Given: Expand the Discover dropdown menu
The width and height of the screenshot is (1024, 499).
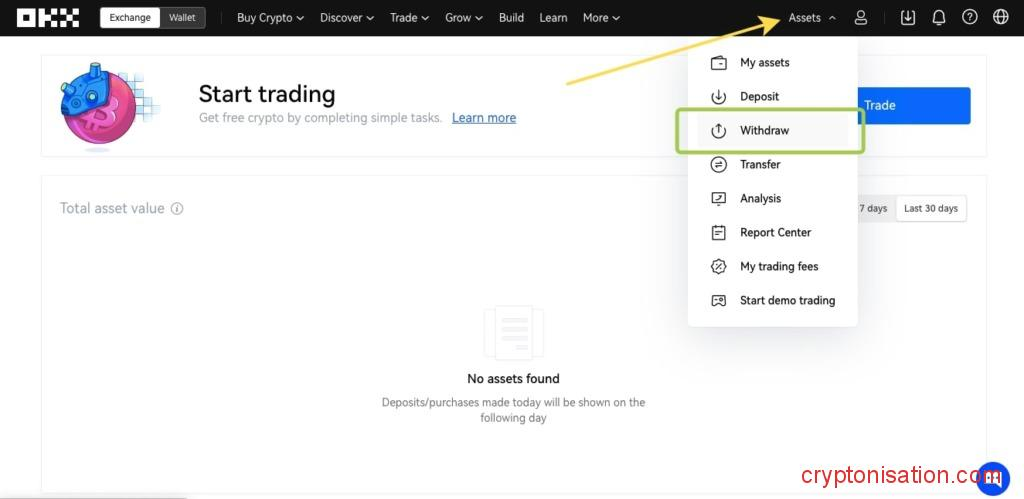Looking at the screenshot, I should pyautogui.click(x=347, y=17).
